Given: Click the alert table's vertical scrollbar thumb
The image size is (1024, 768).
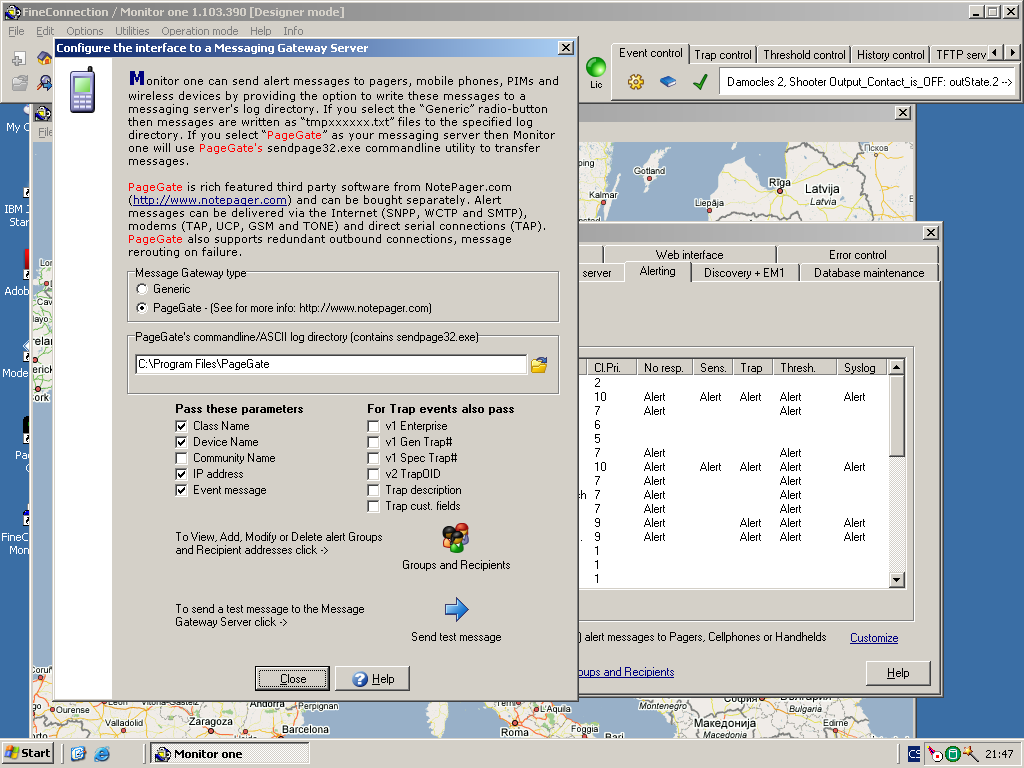Looking at the screenshot, I should click(x=897, y=415).
